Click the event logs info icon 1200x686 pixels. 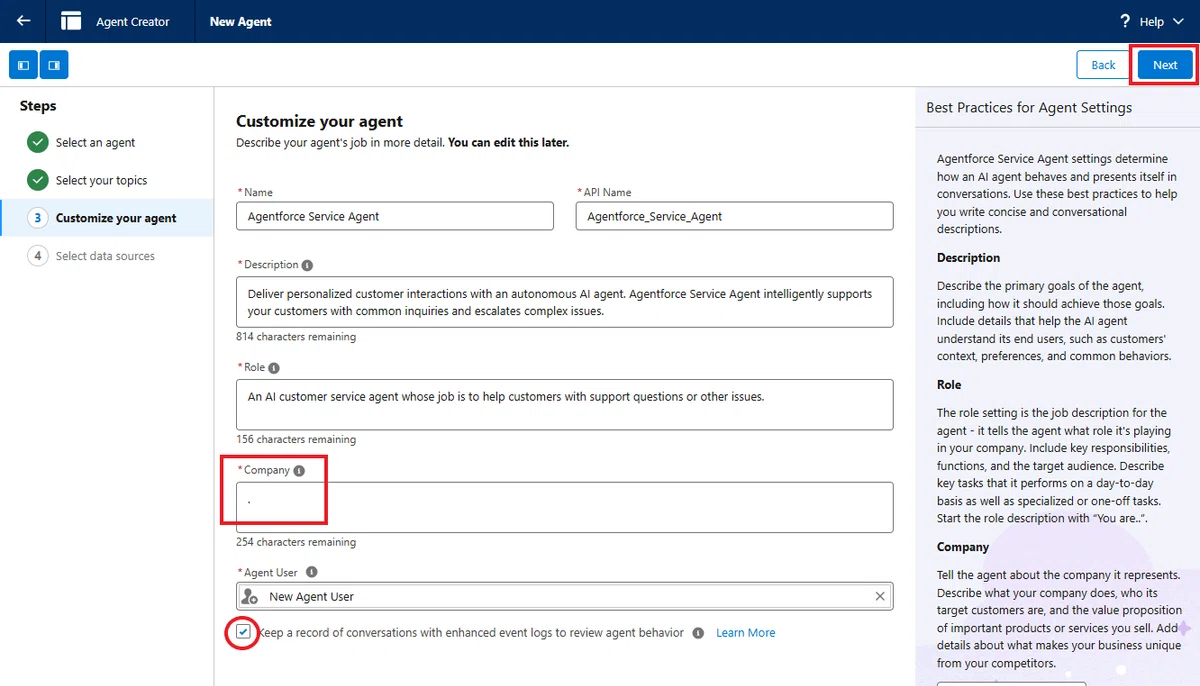698,633
